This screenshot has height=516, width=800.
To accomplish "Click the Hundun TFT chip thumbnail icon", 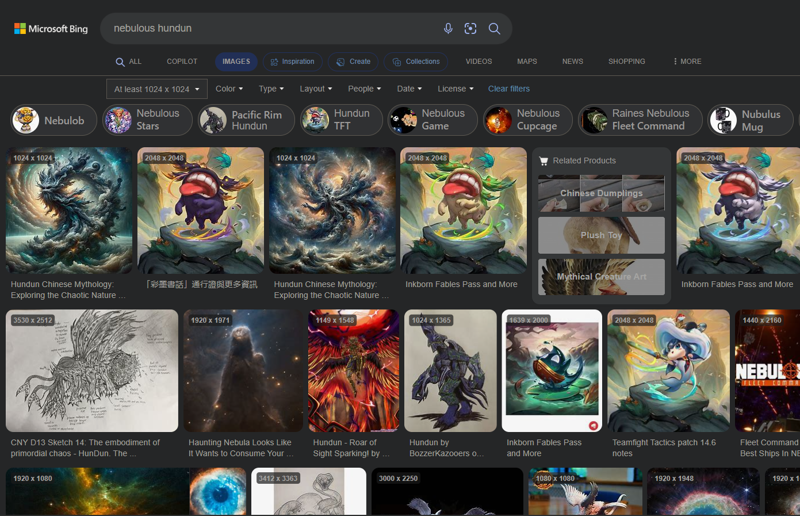I will click(x=316, y=120).
